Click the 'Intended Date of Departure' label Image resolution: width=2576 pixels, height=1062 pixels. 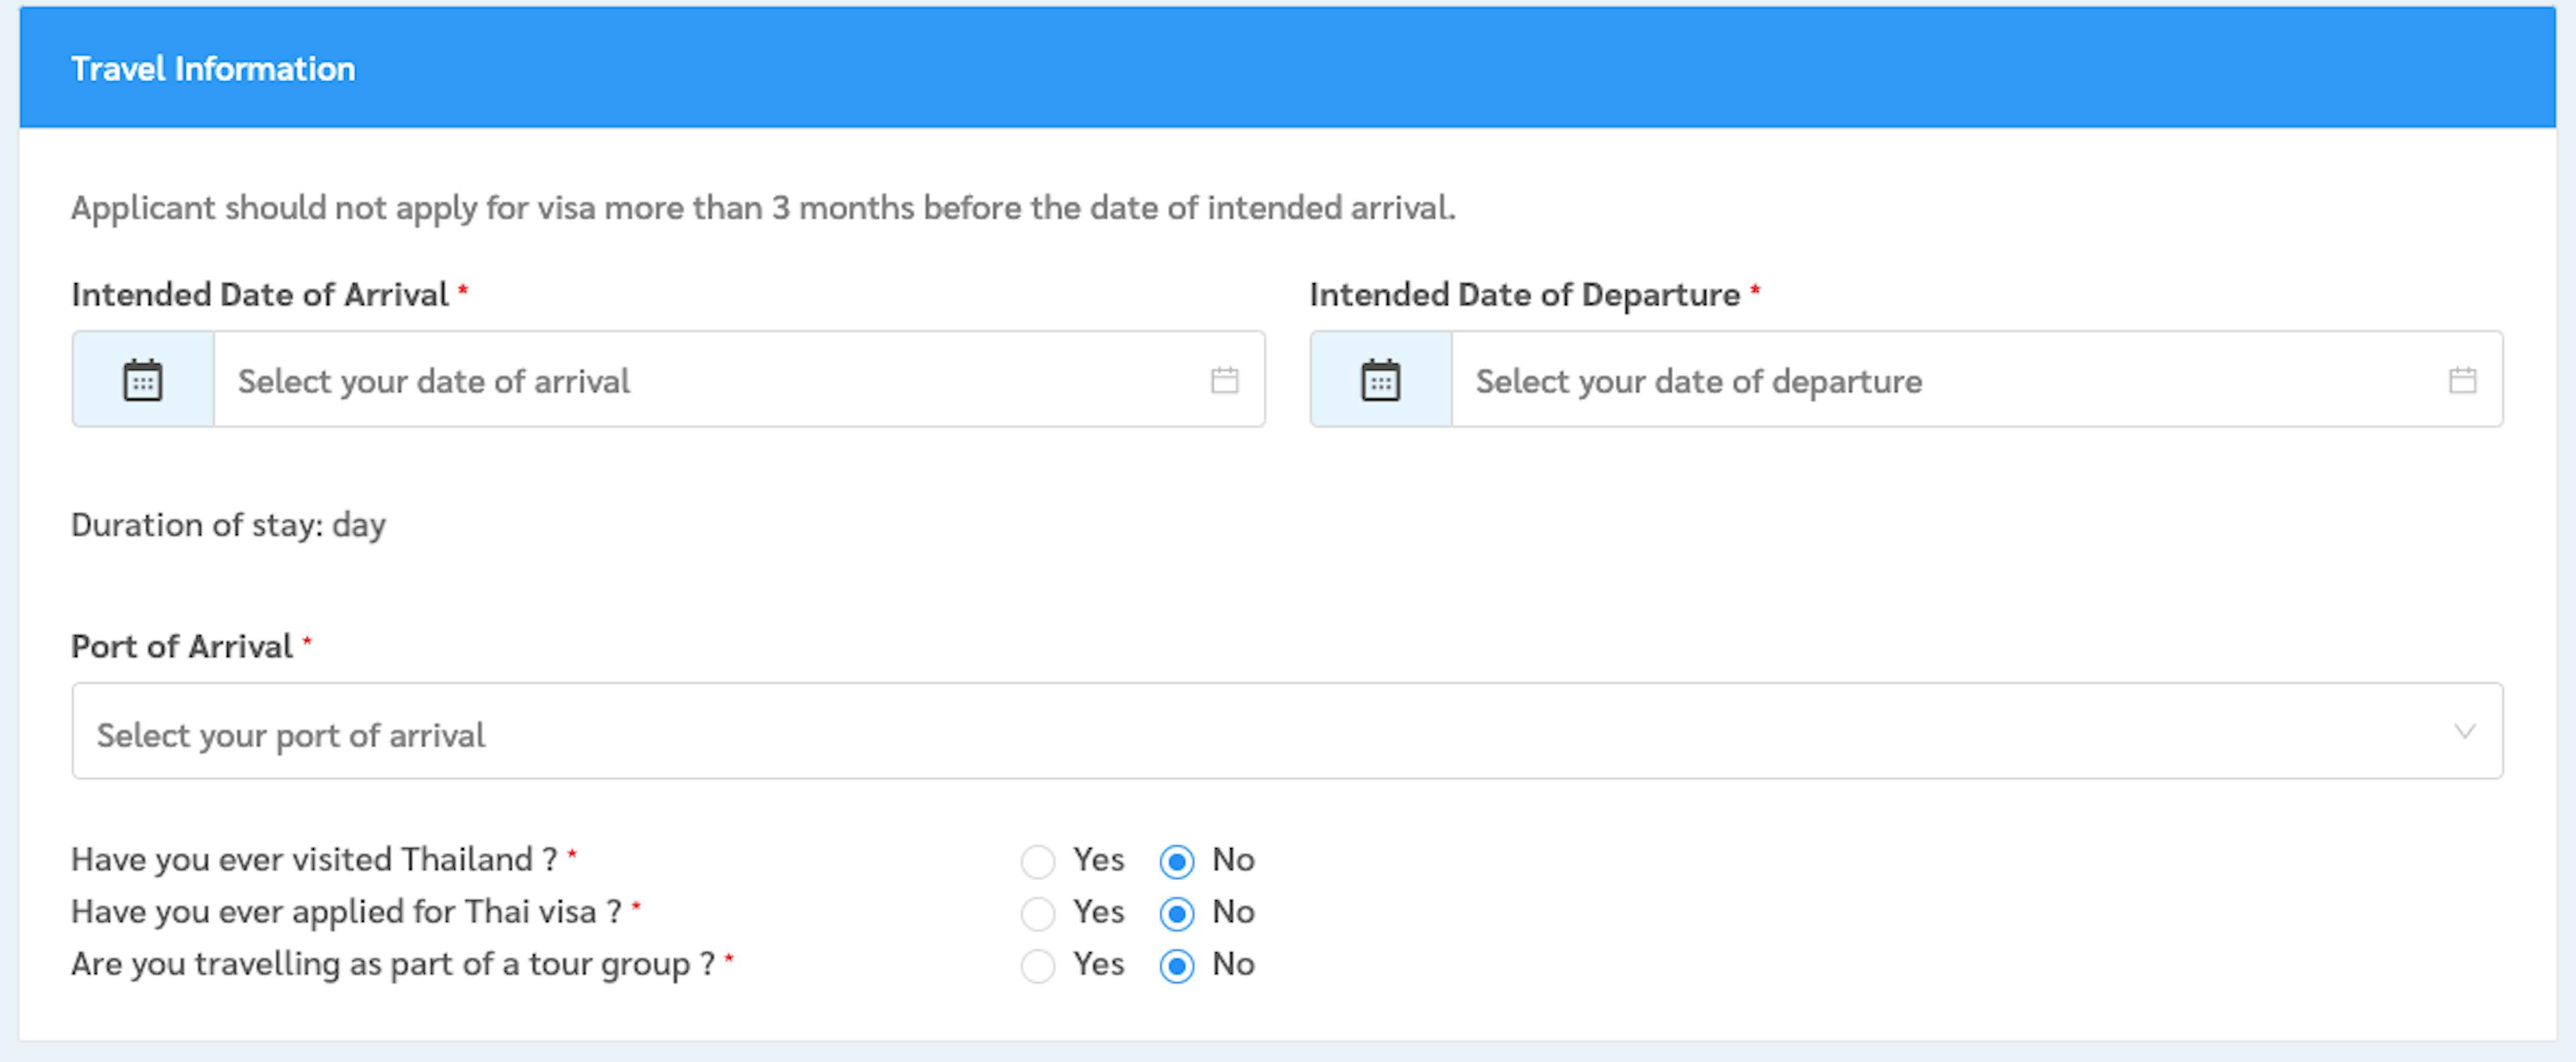pos(1524,295)
